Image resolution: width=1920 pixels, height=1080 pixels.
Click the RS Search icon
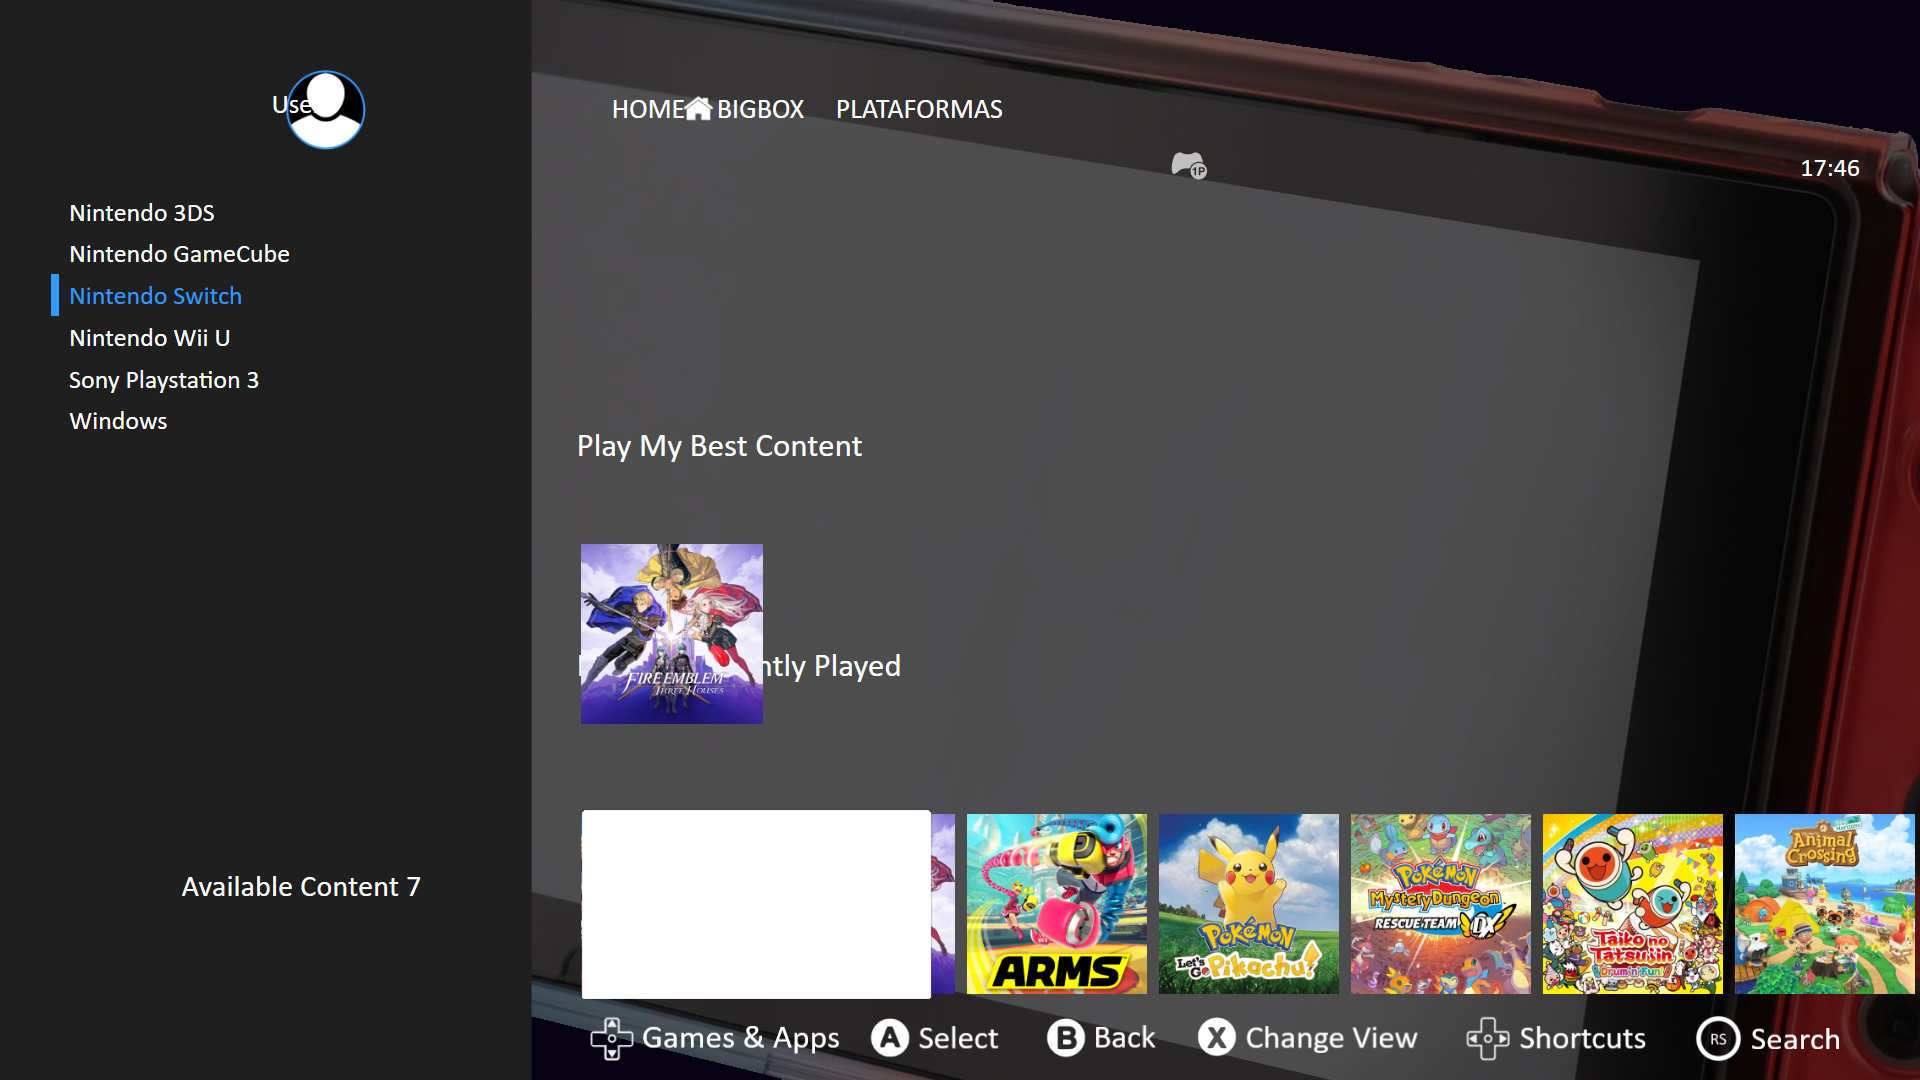tap(1718, 1039)
